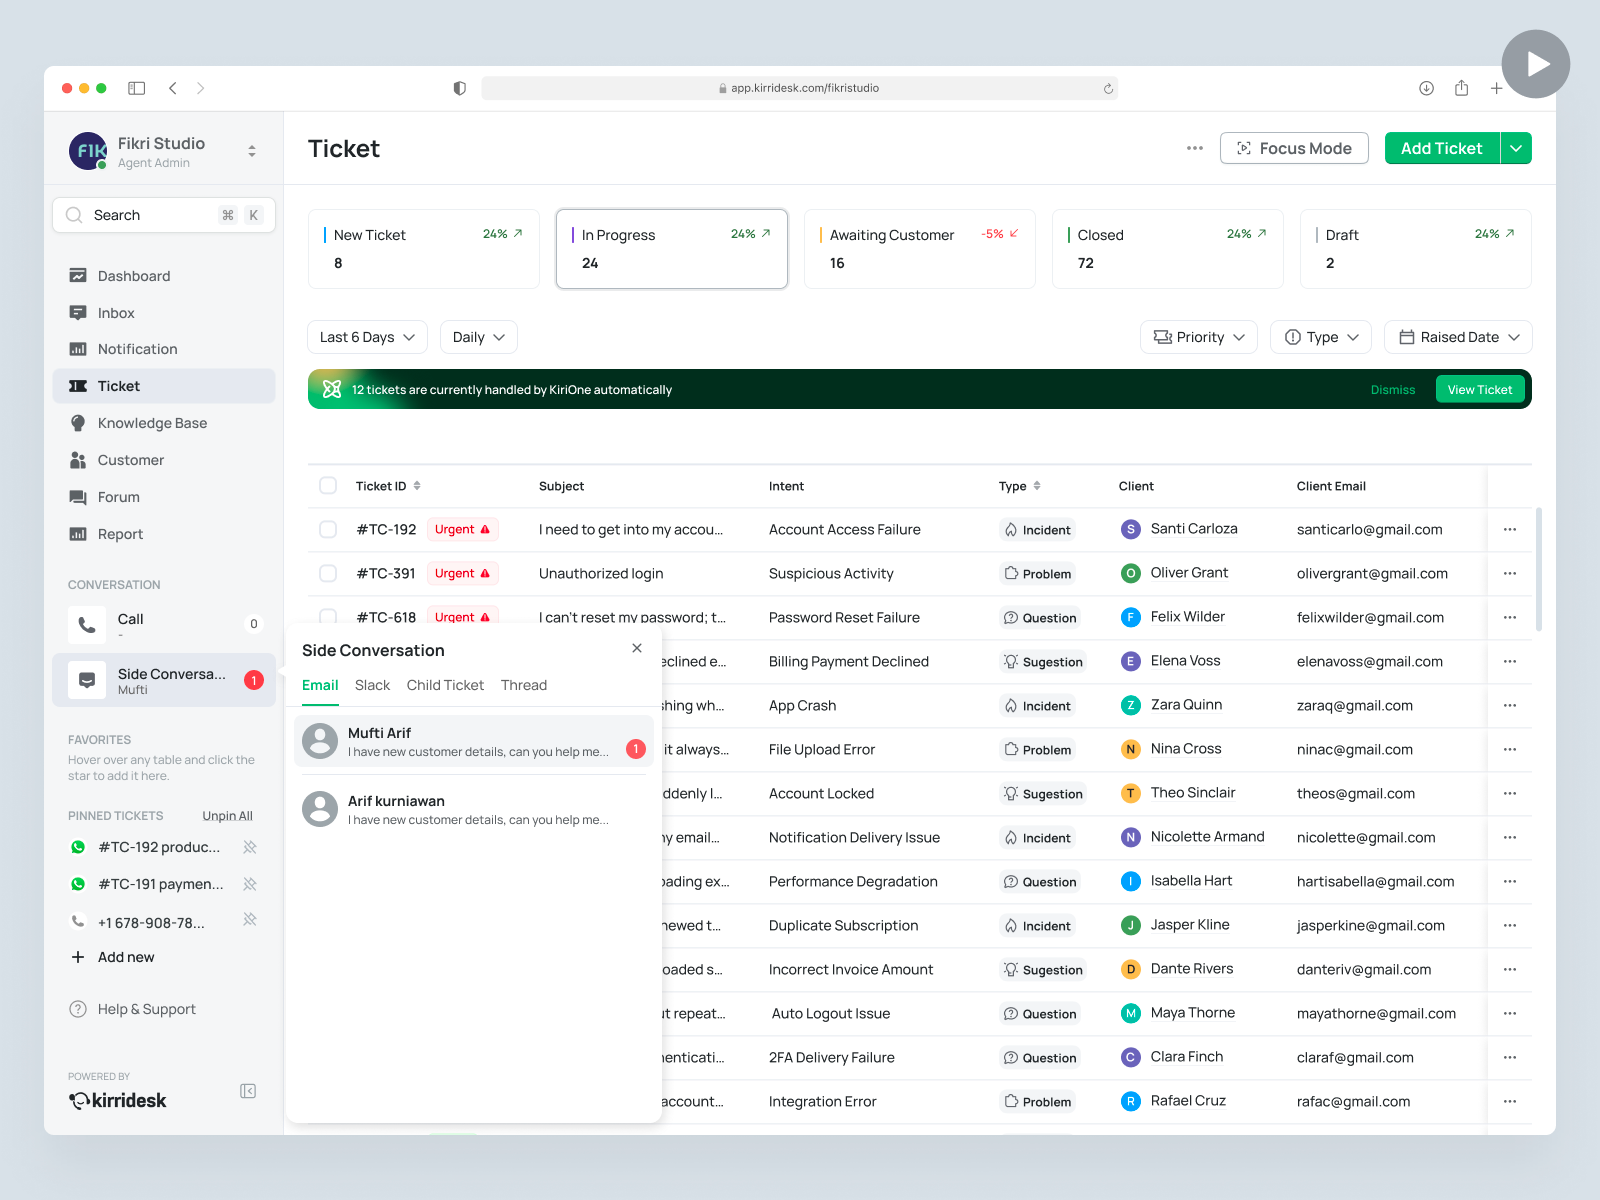Click the browser reload icon
Image resolution: width=1600 pixels, height=1200 pixels.
(x=1108, y=88)
